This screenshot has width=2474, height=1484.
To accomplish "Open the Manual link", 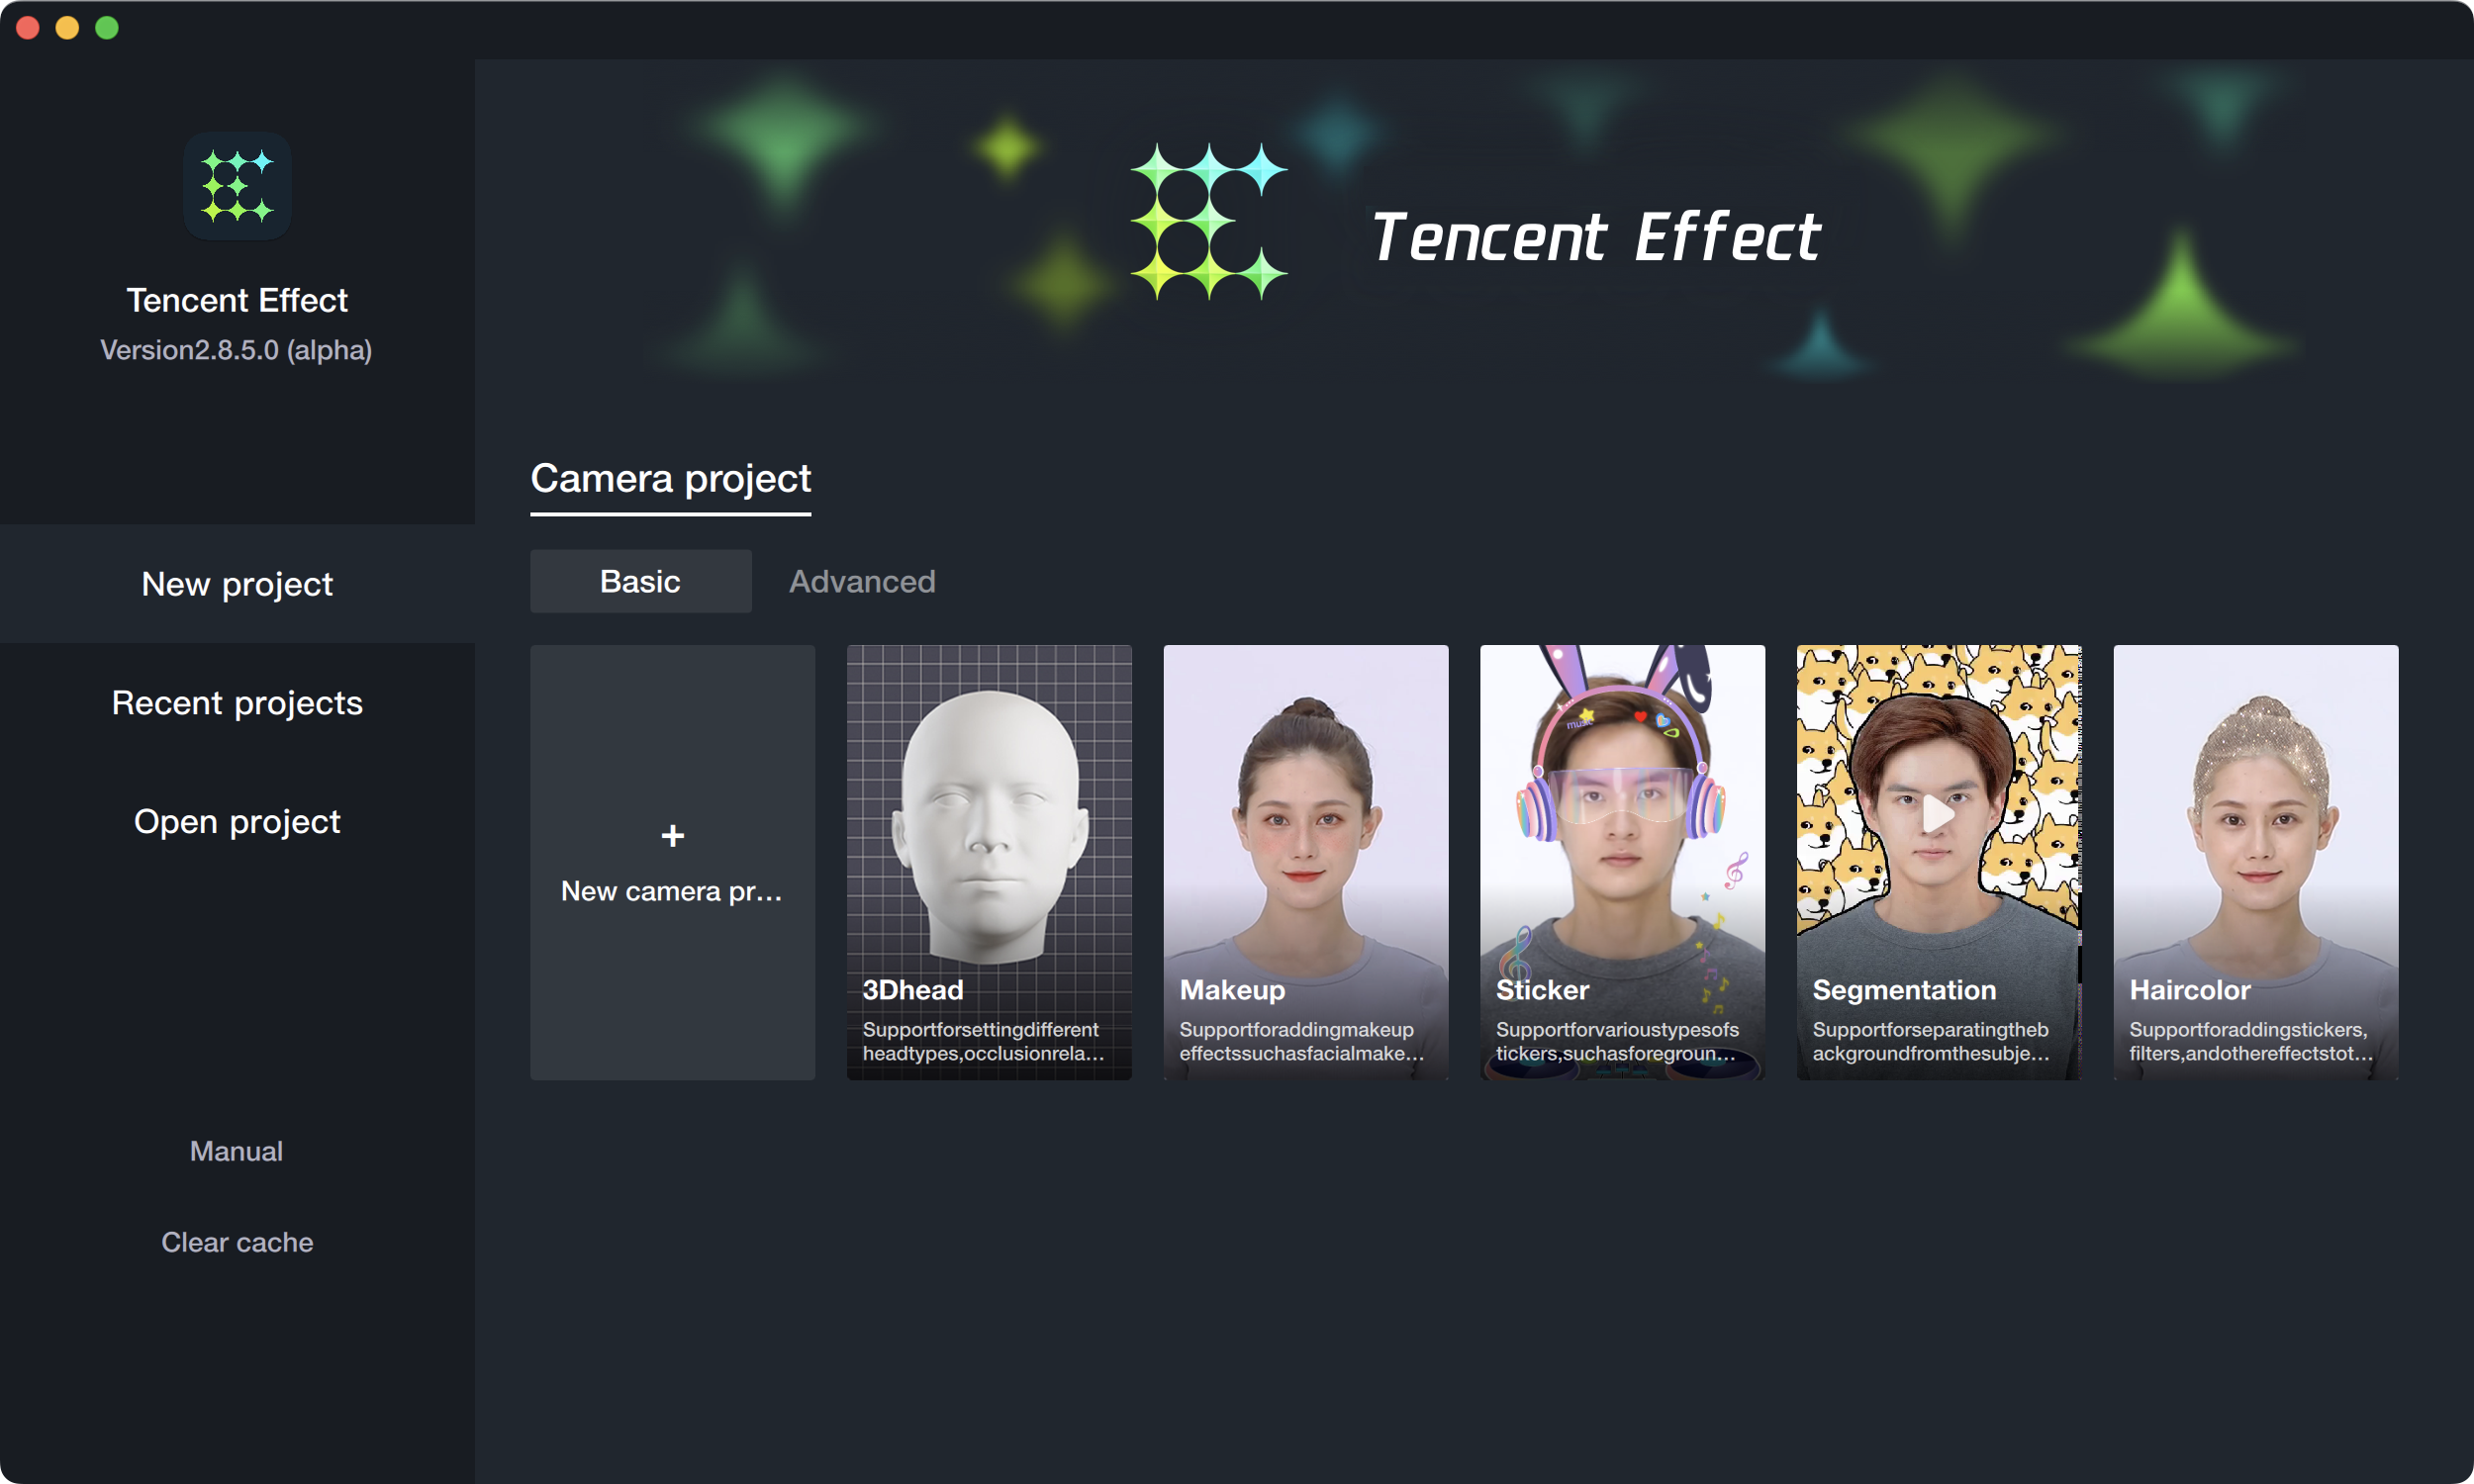I will click(236, 1151).
